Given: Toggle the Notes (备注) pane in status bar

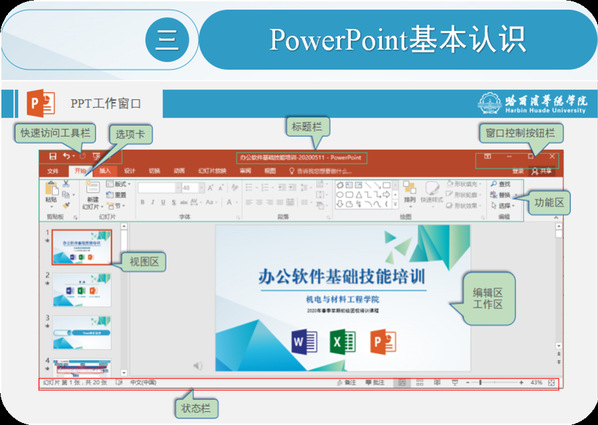Looking at the screenshot, I should click(347, 382).
